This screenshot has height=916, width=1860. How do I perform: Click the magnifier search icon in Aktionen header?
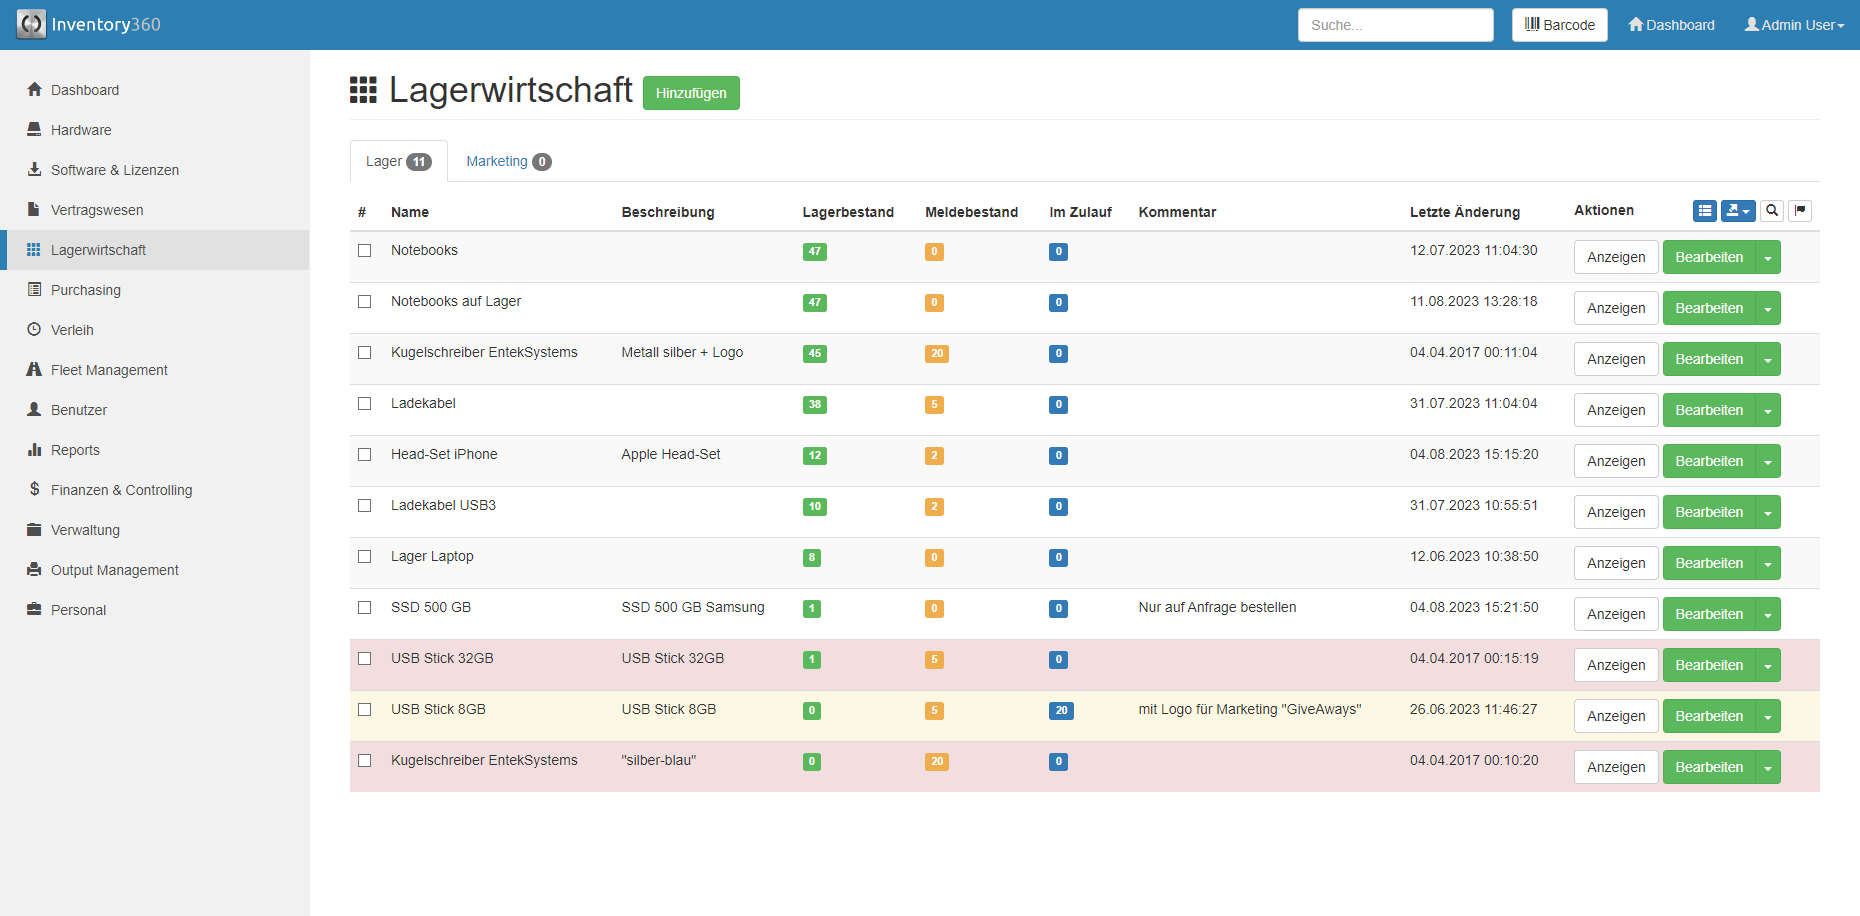(x=1772, y=211)
